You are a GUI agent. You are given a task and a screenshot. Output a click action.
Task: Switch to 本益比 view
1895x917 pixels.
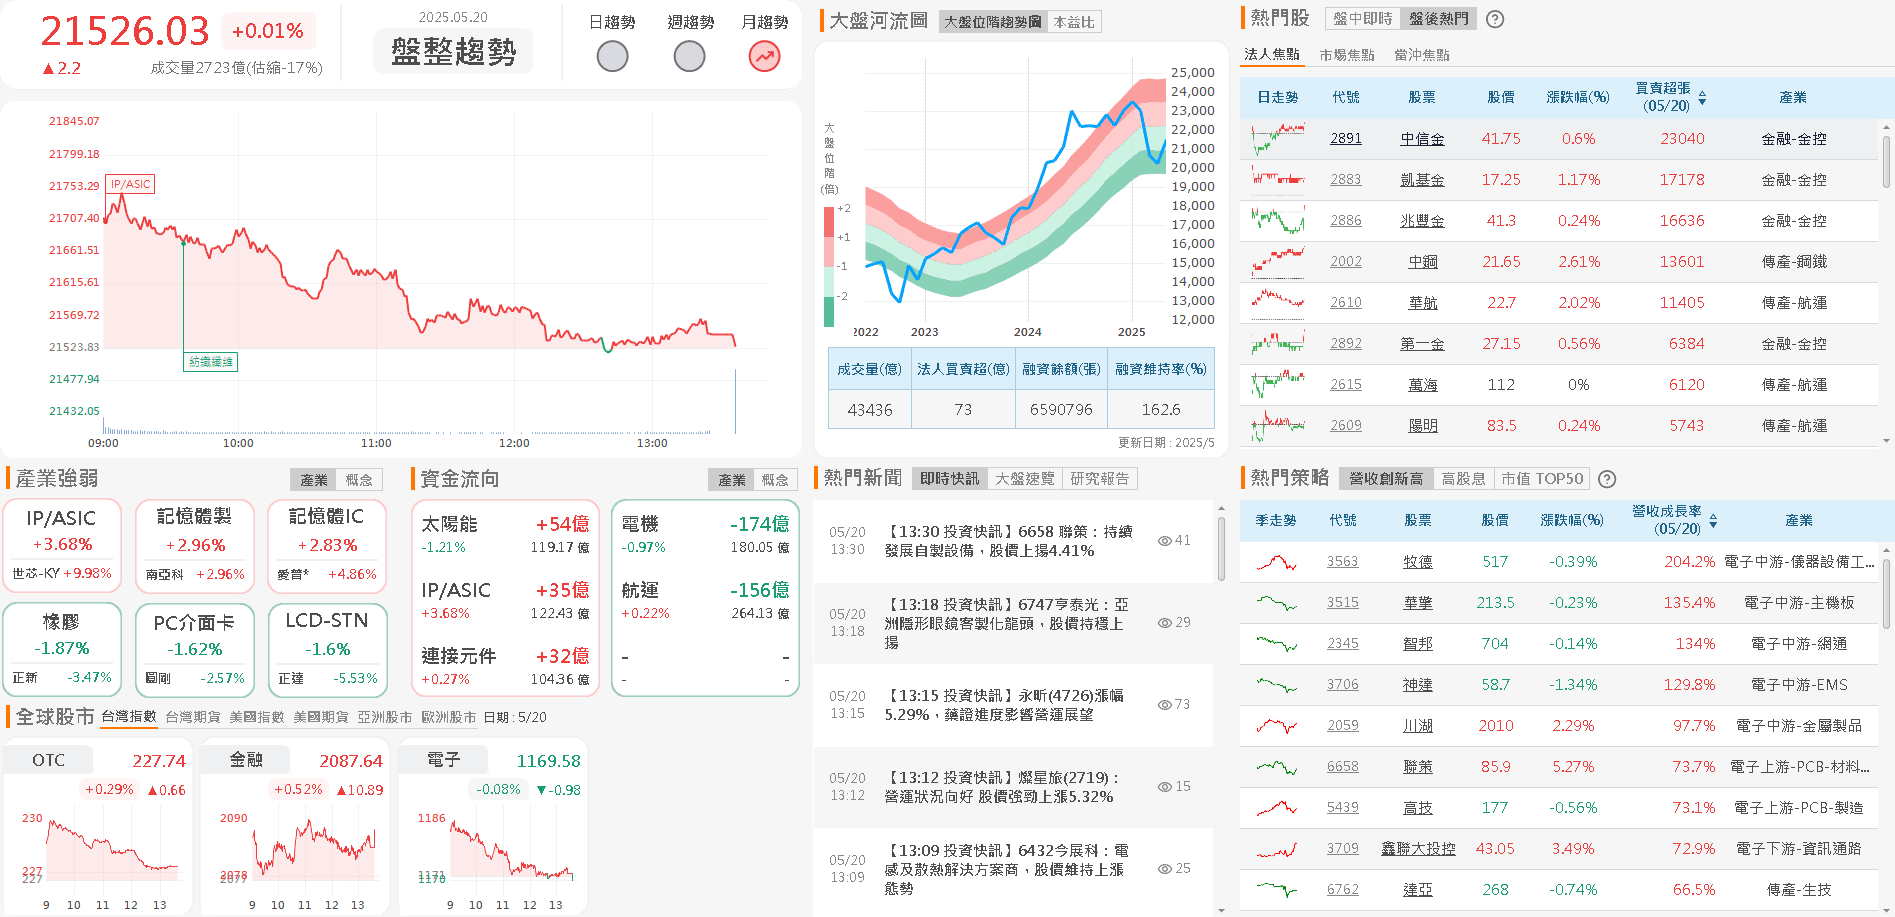click(1074, 22)
